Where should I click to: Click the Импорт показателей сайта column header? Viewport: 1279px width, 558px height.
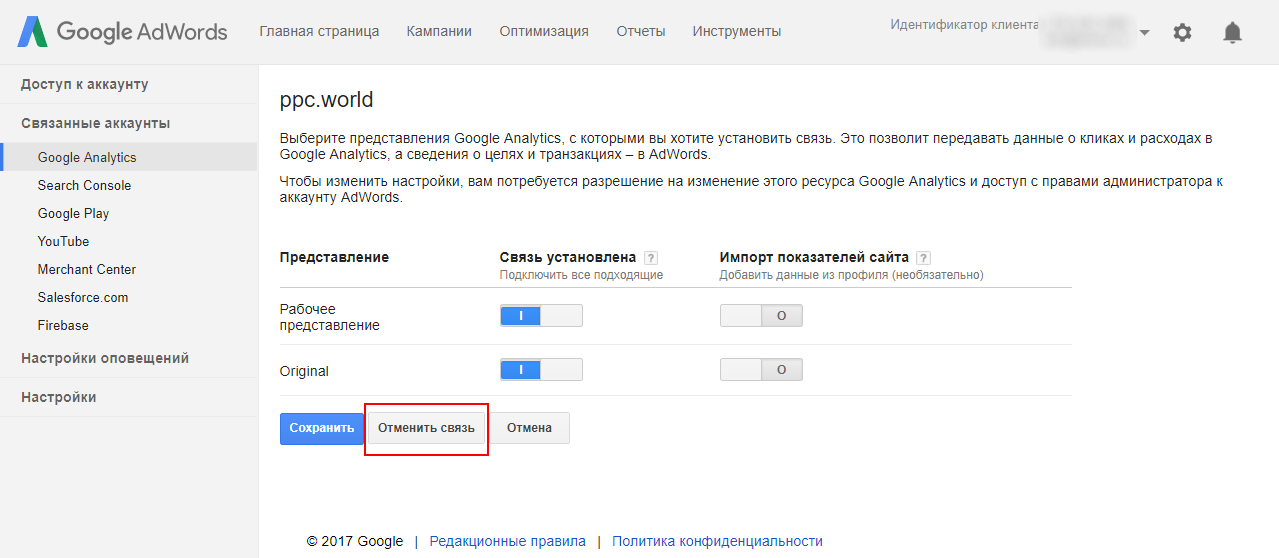(x=814, y=257)
